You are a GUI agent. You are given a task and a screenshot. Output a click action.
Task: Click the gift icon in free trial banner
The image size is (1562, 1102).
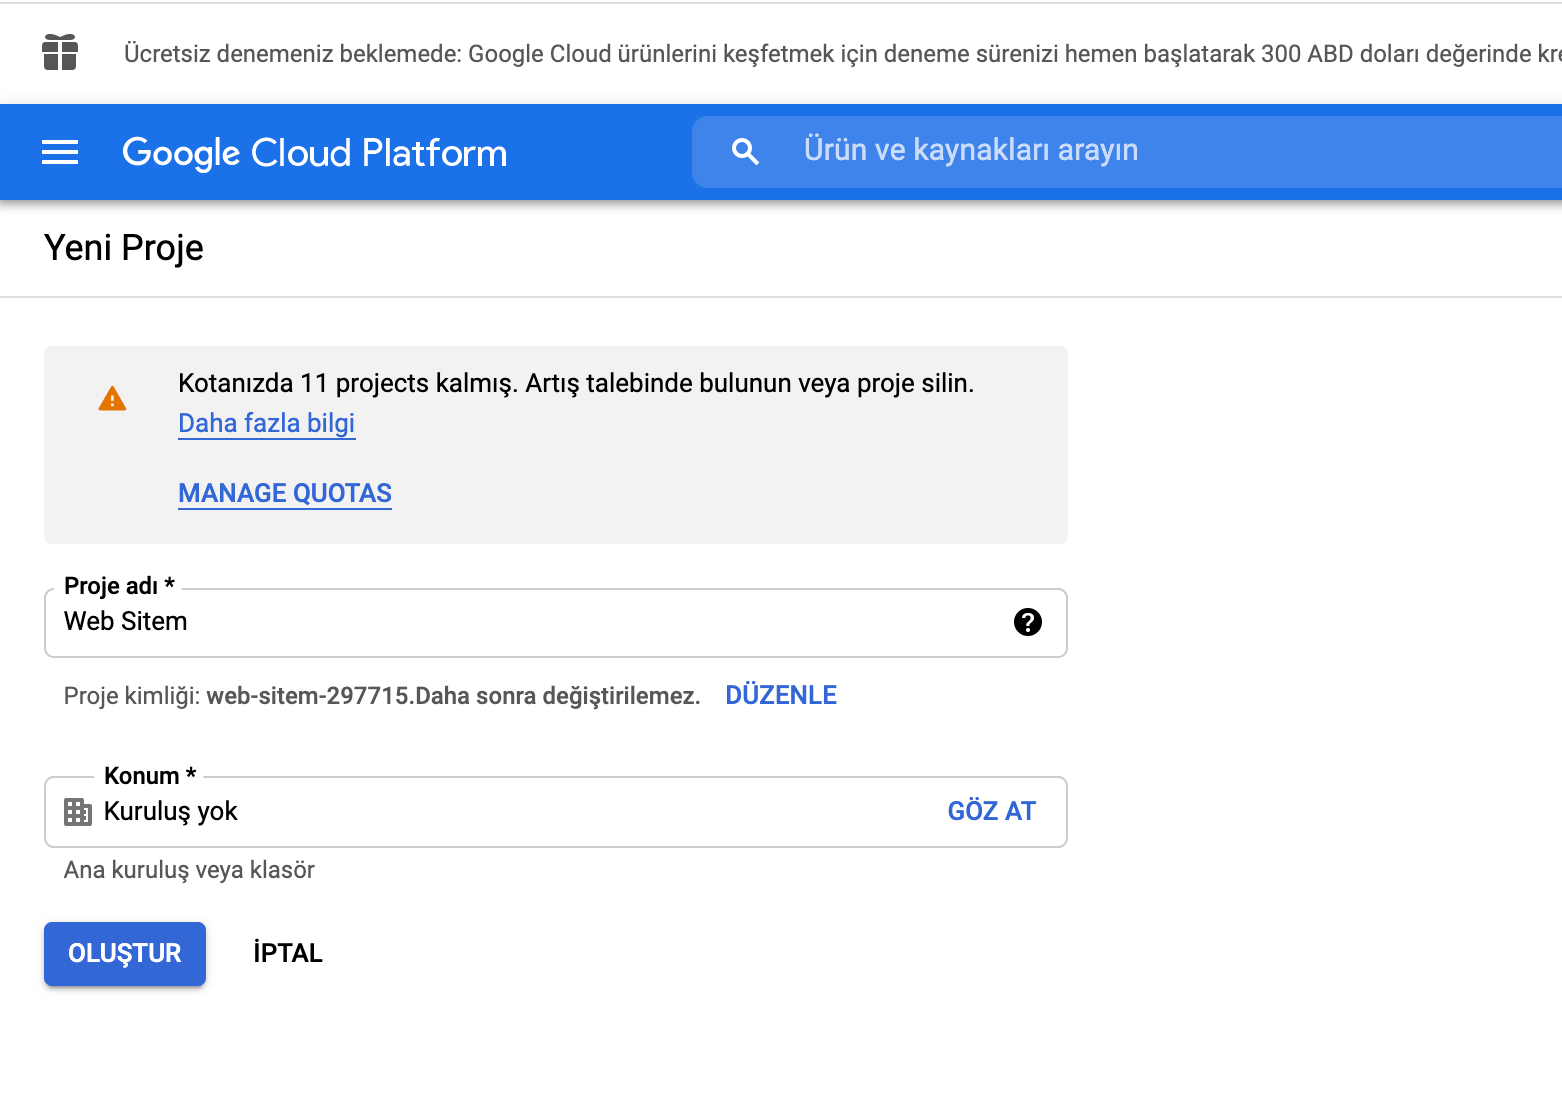[x=60, y=52]
